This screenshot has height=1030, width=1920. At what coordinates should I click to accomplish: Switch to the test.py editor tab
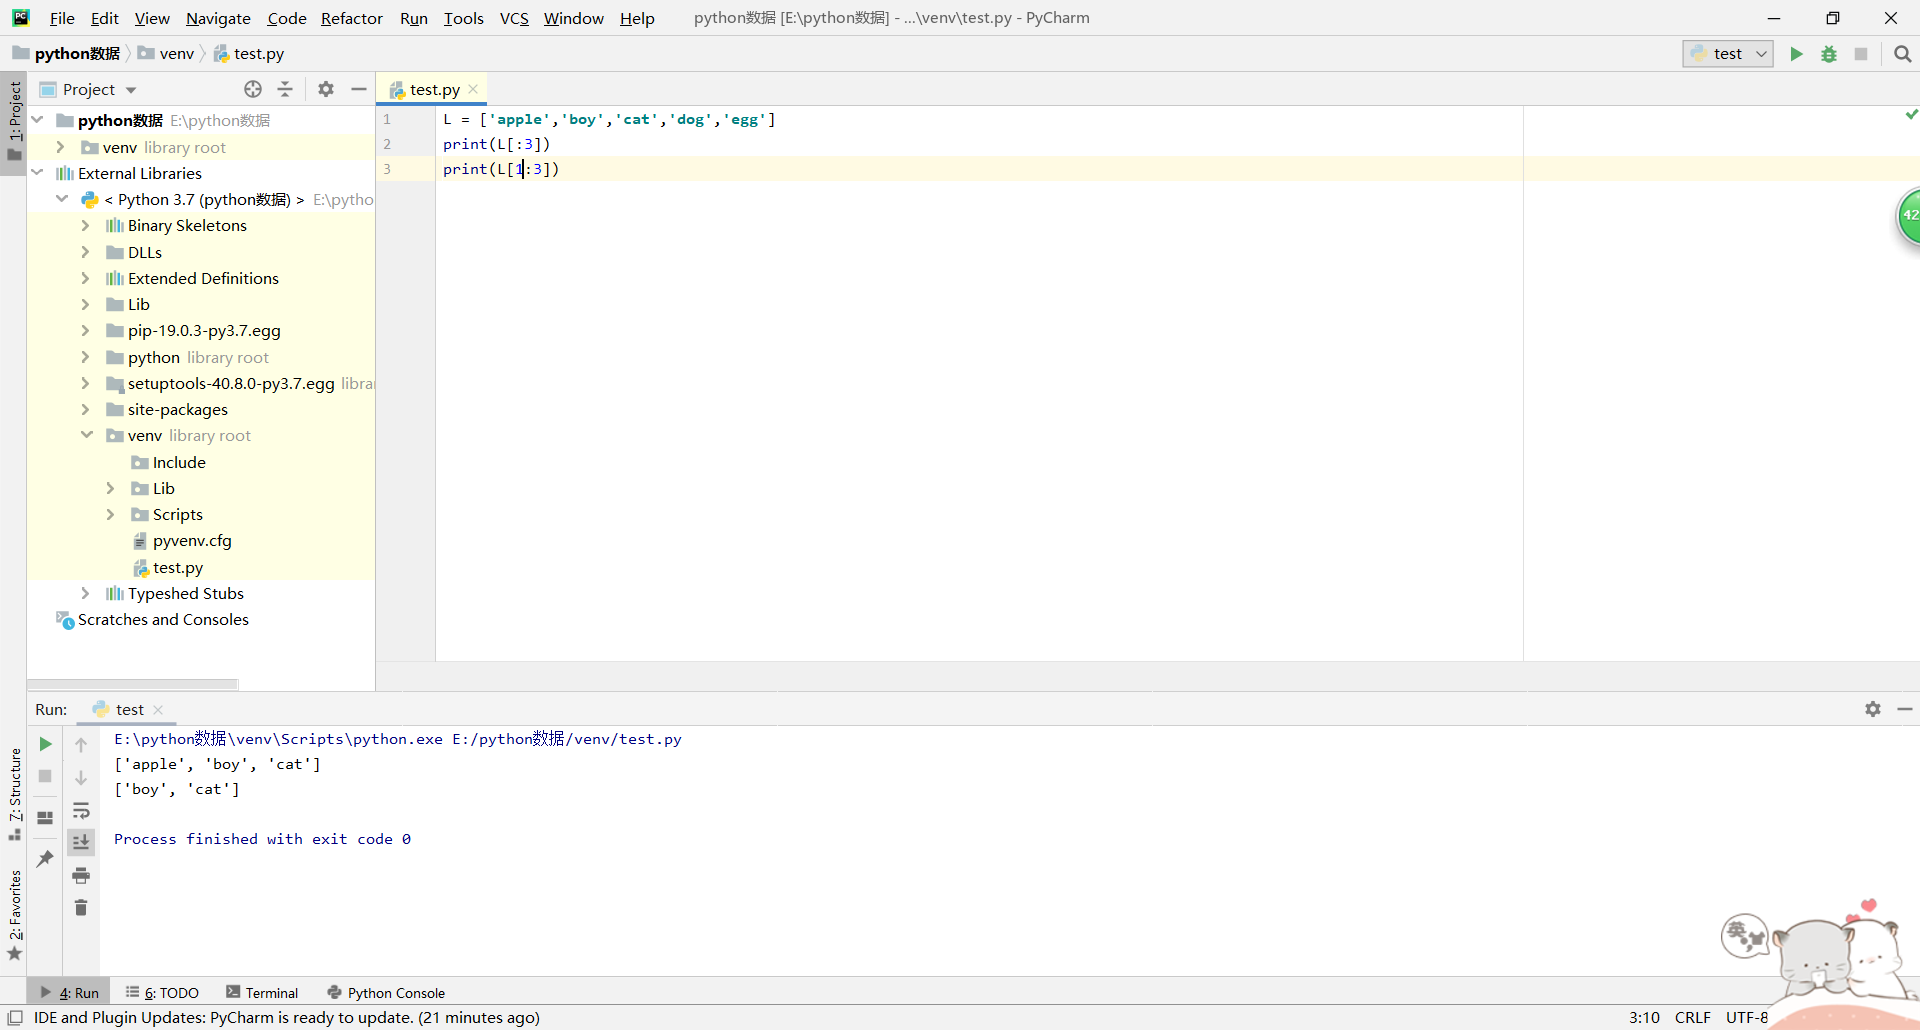point(434,89)
